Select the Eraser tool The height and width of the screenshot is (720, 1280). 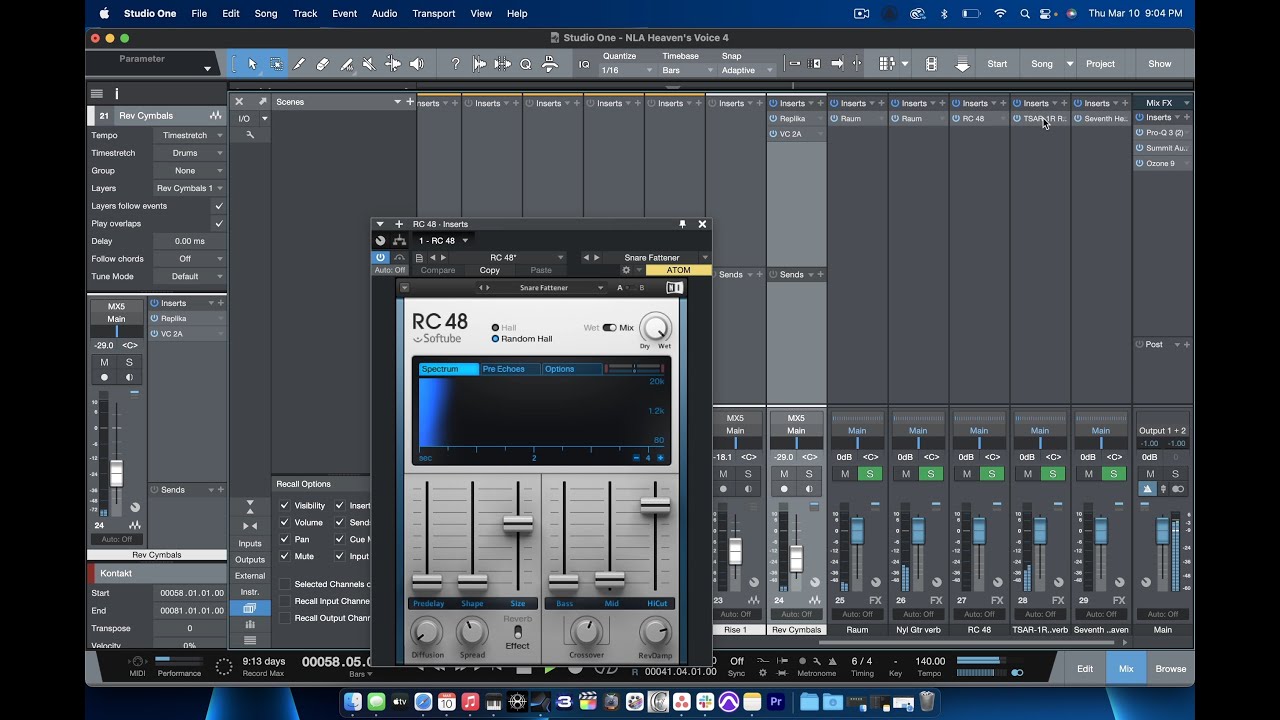(322, 64)
